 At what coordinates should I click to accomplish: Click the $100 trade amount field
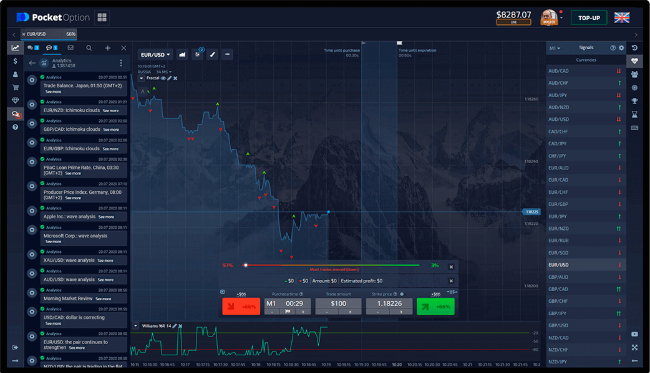pyautogui.click(x=338, y=304)
